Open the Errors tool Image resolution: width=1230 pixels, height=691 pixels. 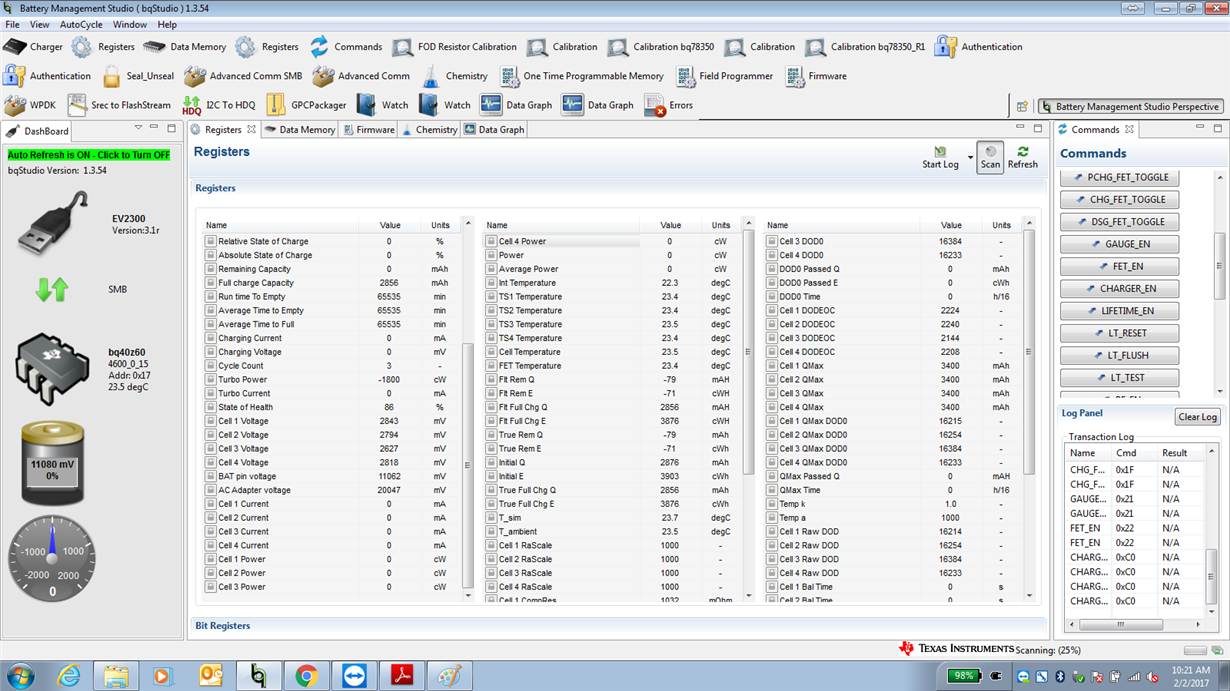coord(669,105)
